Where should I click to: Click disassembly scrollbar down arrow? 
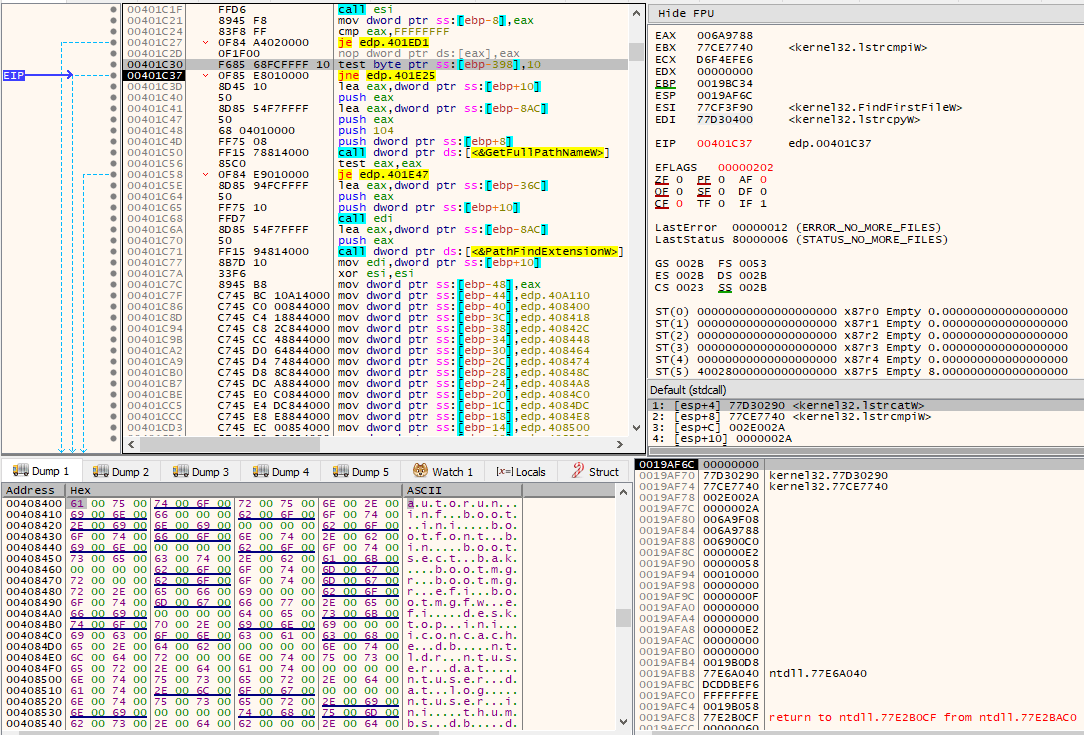(636, 429)
